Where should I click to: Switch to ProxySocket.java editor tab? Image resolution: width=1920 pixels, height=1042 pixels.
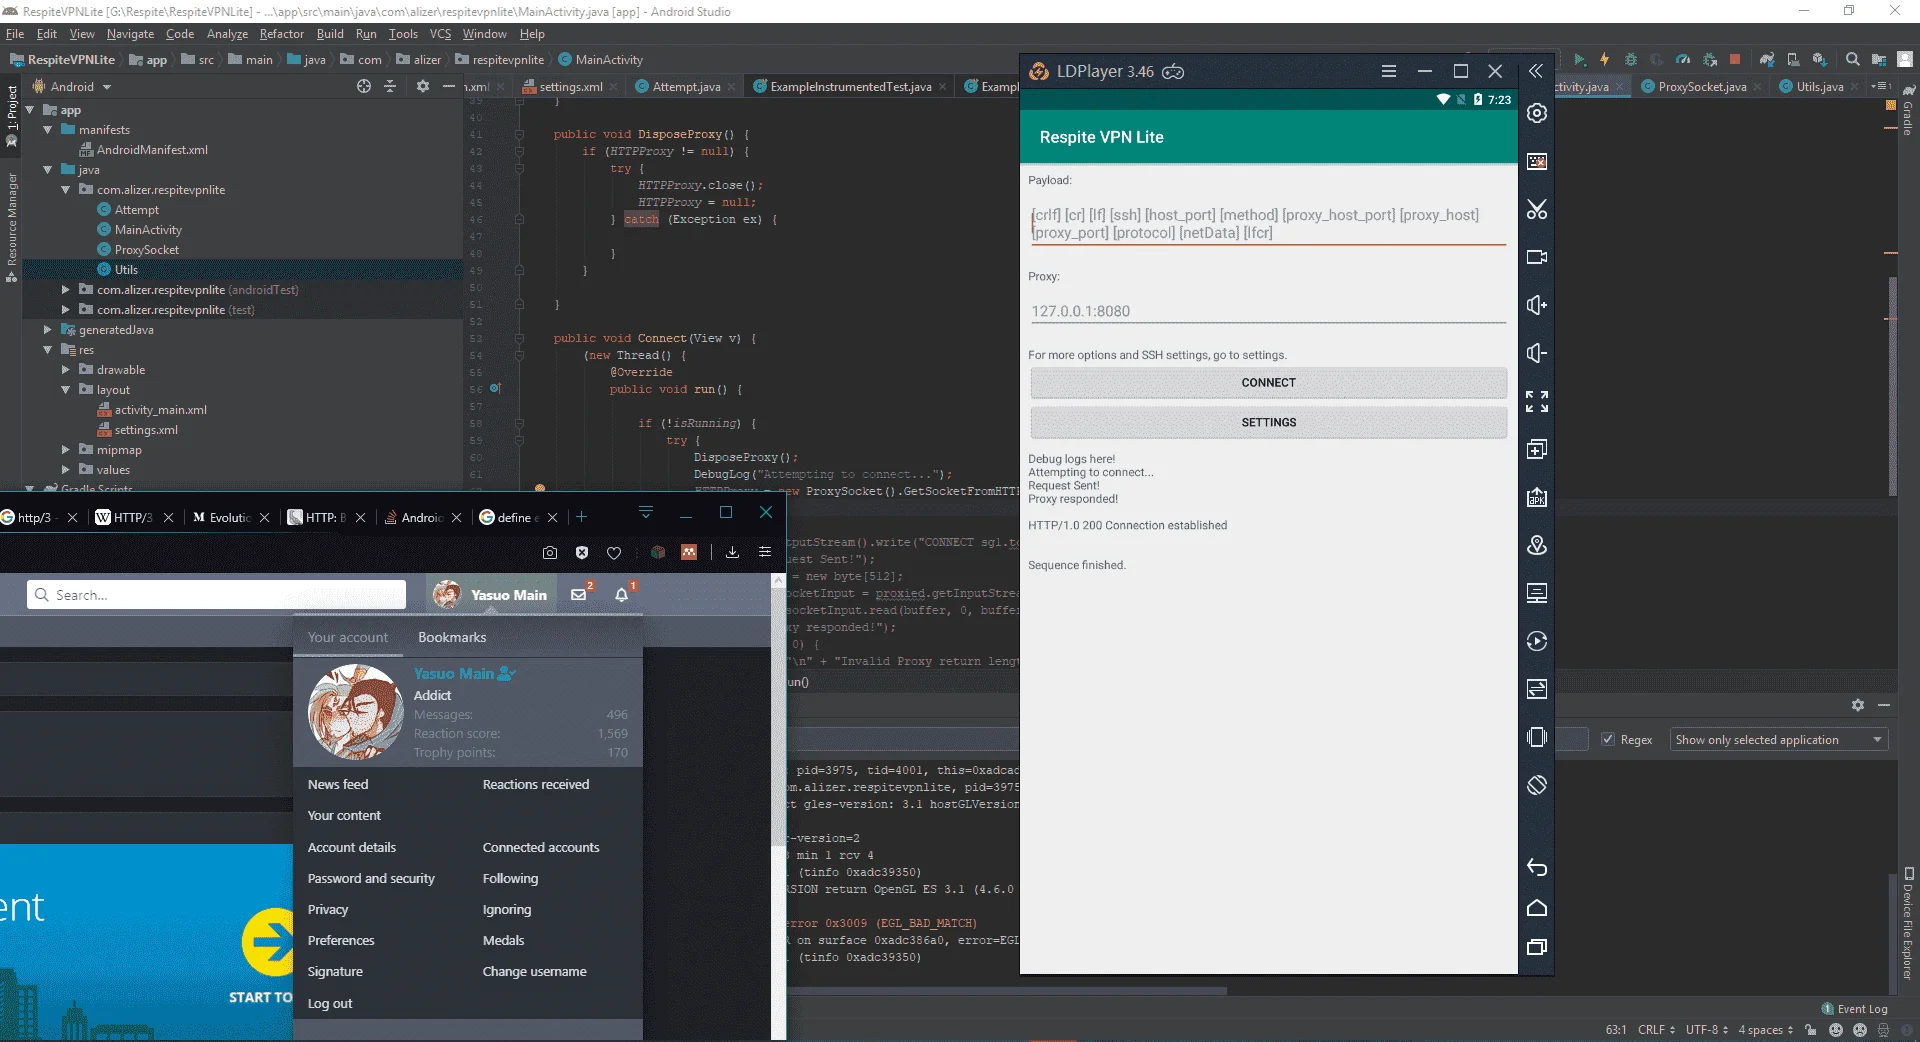(x=1702, y=87)
